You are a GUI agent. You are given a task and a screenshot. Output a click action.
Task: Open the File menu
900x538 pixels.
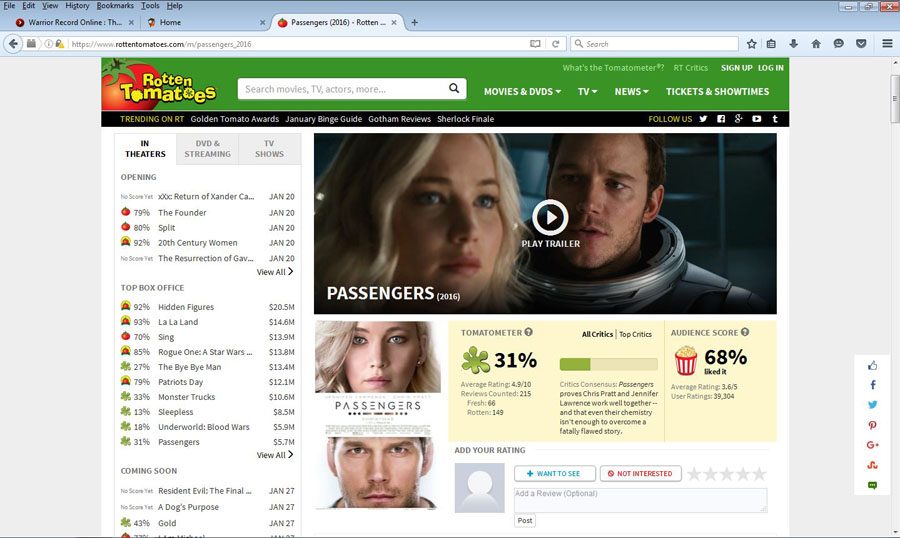[x=9, y=6]
